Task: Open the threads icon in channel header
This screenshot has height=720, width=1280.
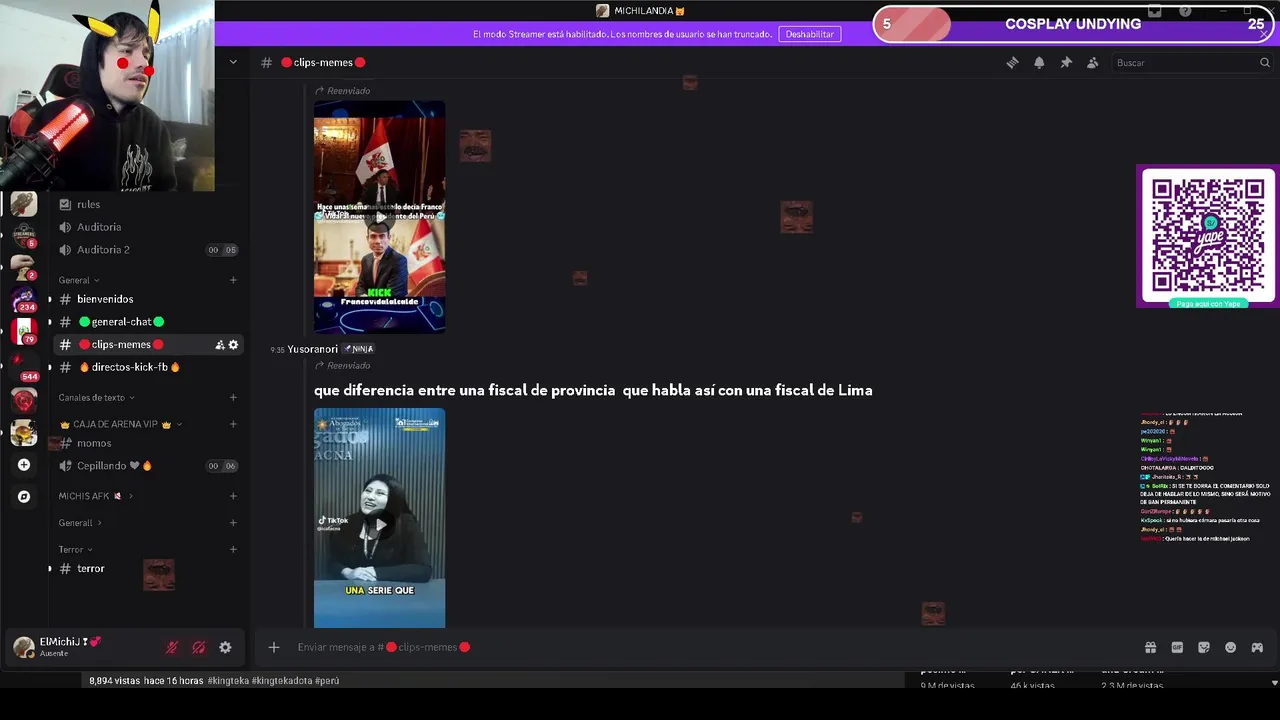Action: pos(1012,62)
